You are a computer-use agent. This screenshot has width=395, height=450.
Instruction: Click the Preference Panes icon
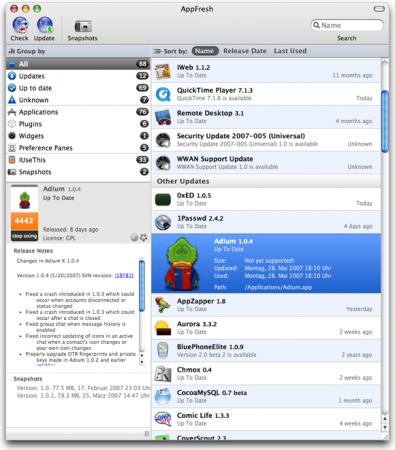coord(12,148)
